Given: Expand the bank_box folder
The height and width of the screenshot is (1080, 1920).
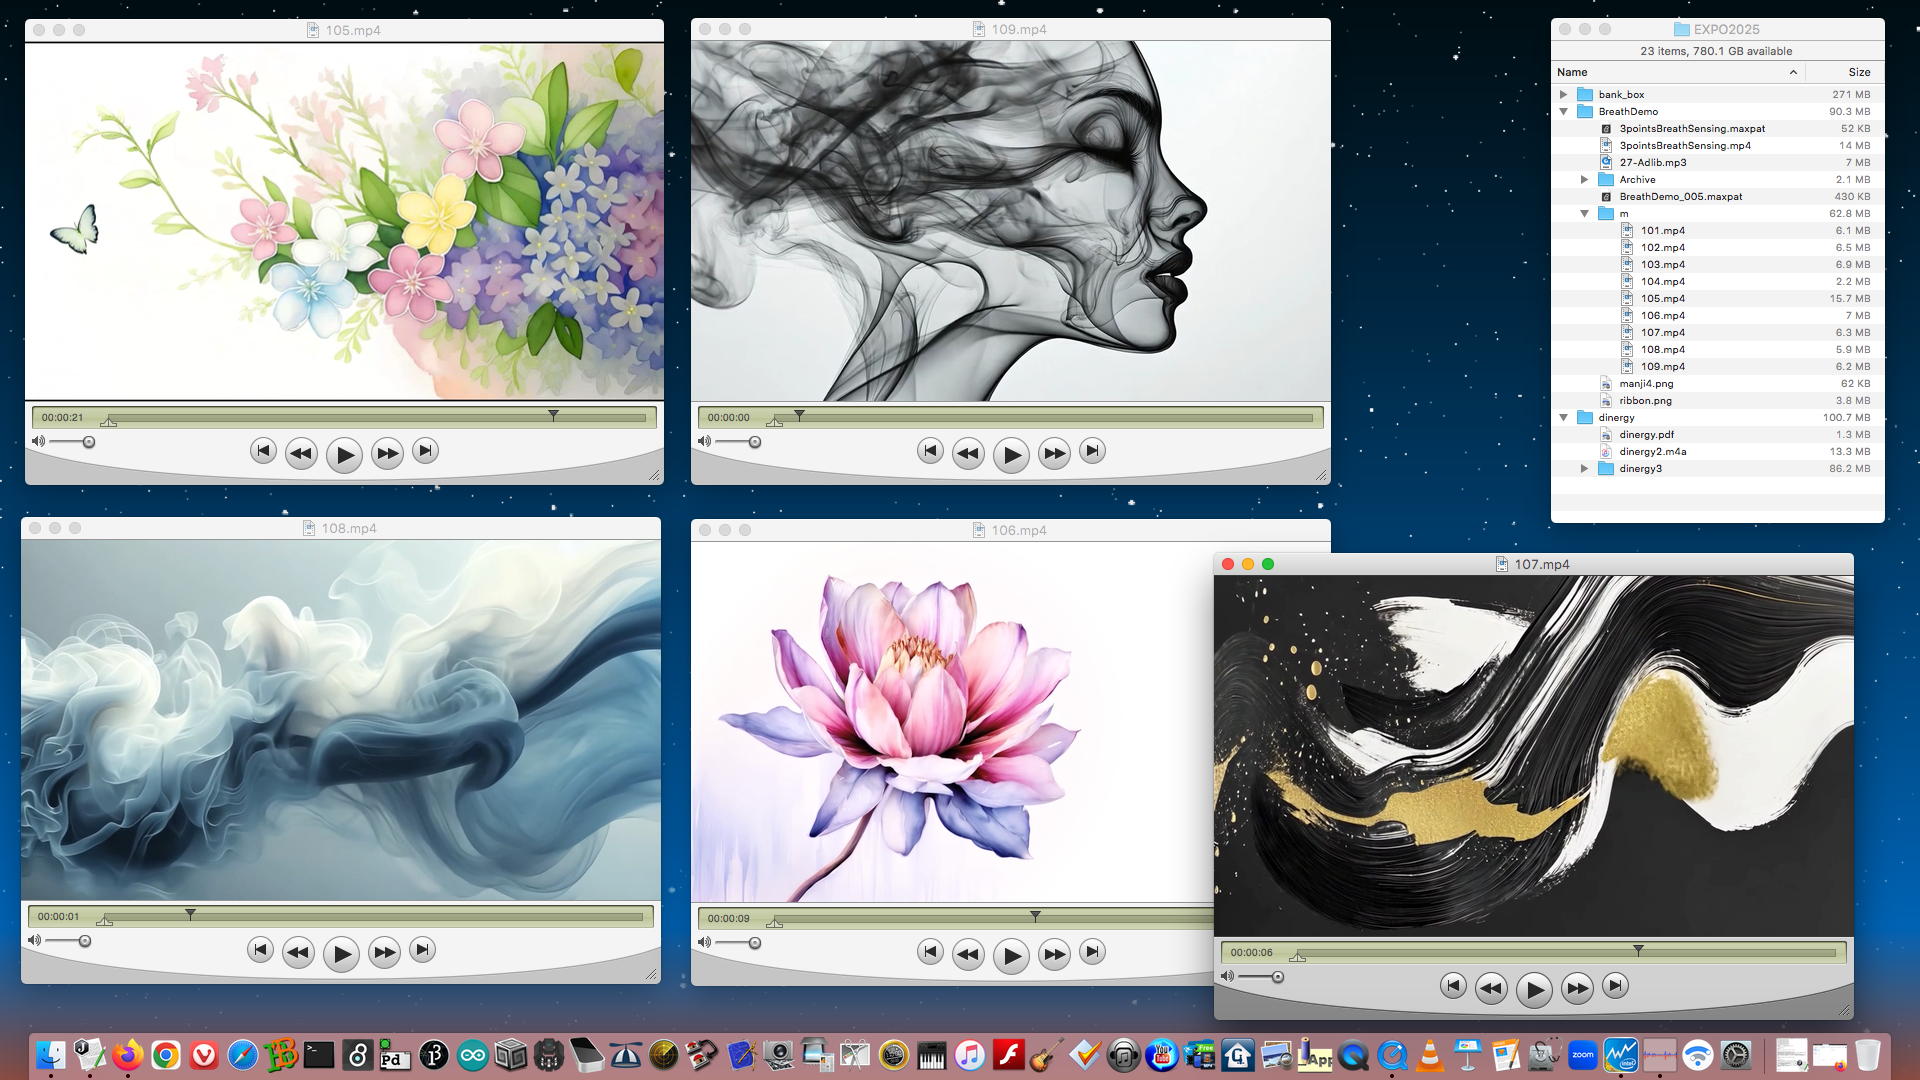Looking at the screenshot, I should pos(1564,95).
